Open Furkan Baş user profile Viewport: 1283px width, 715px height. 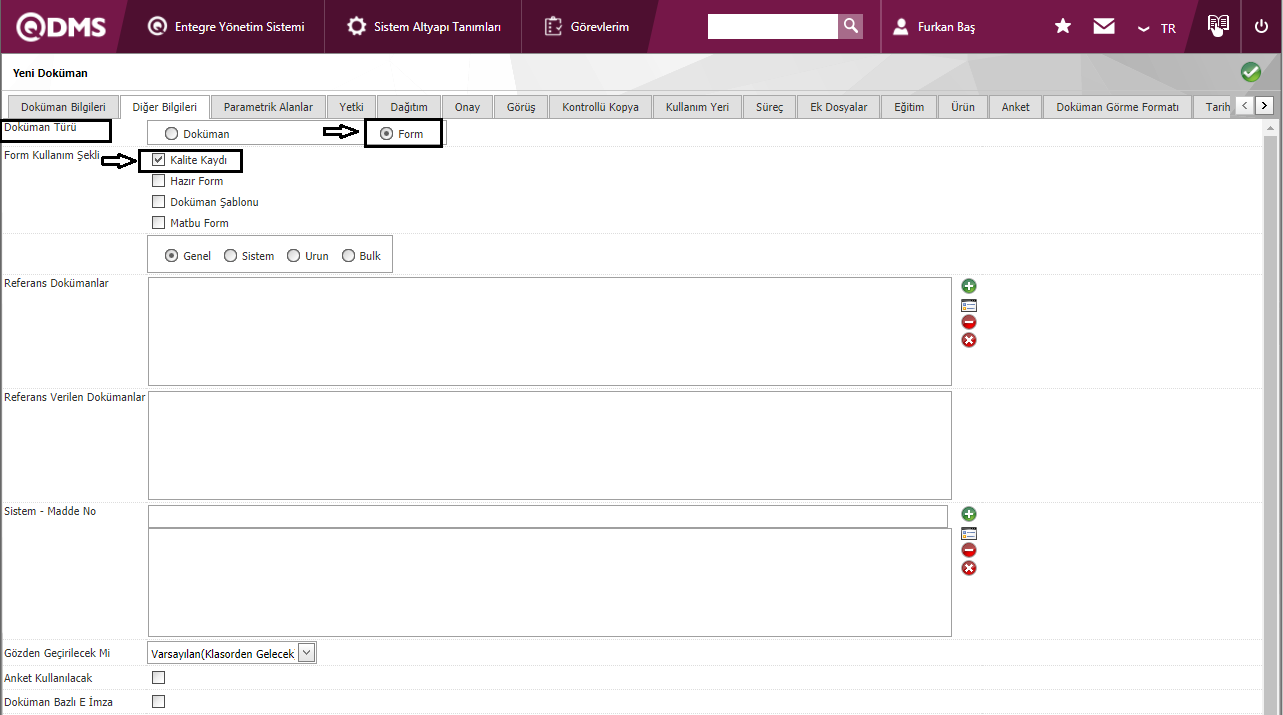[x=933, y=27]
